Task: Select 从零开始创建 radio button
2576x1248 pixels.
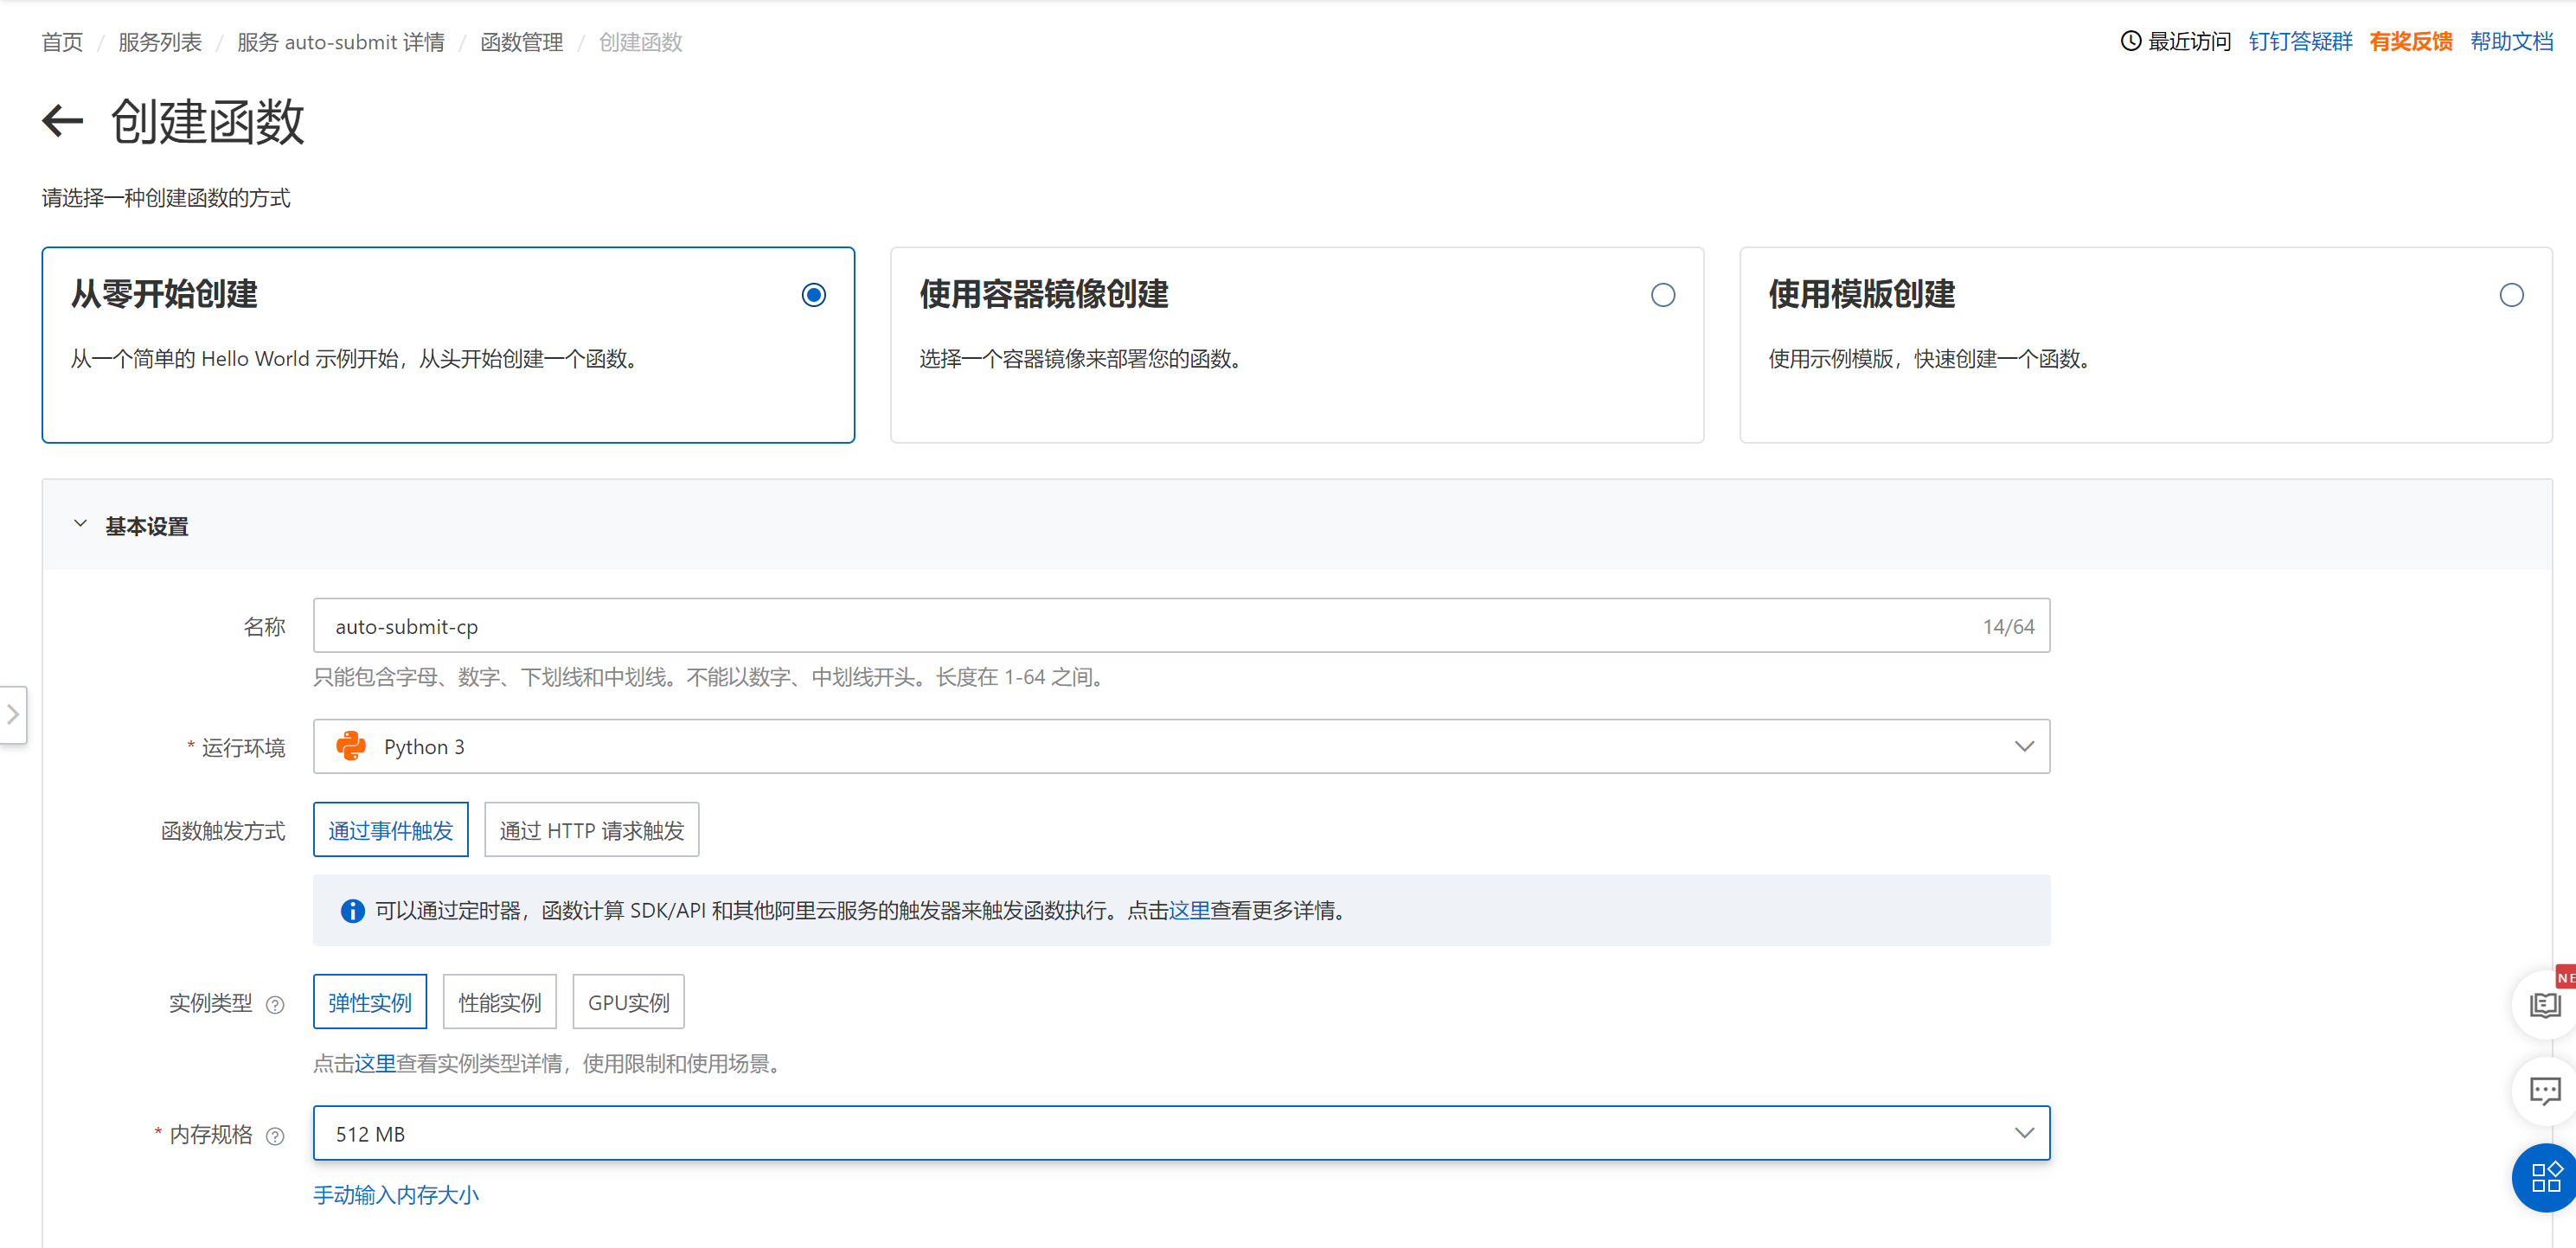Action: [814, 295]
